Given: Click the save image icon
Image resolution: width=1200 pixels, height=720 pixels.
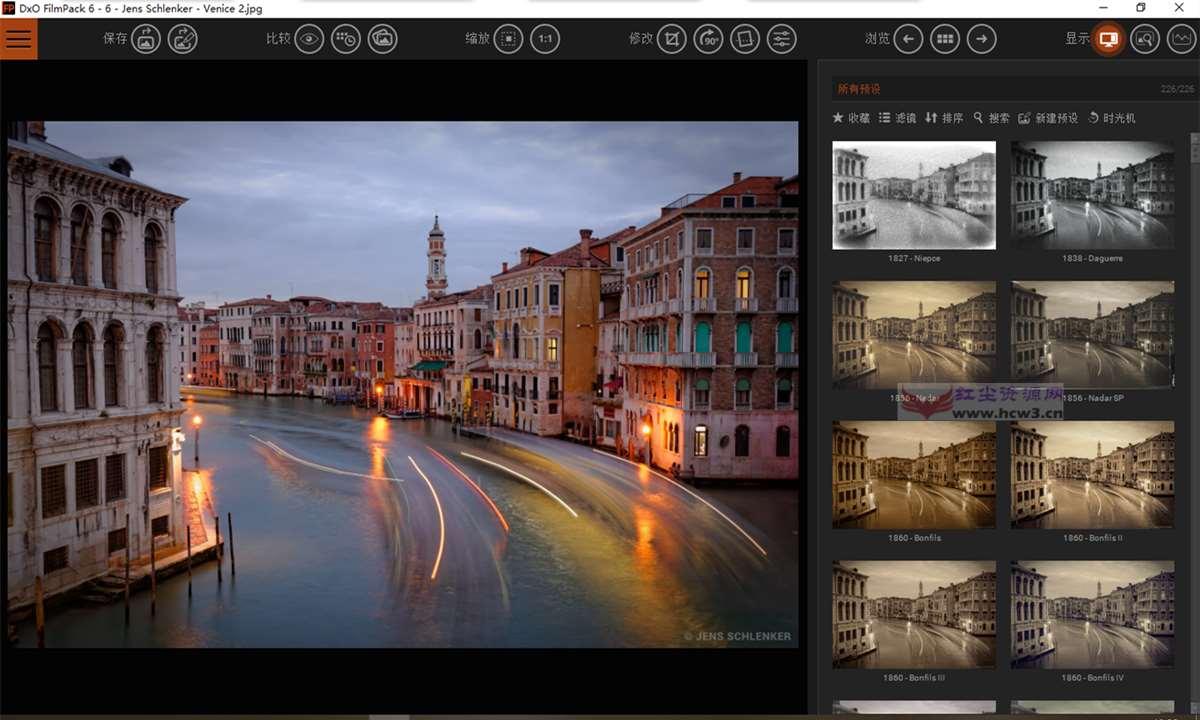Looking at the screenshot, I should 146,39.
